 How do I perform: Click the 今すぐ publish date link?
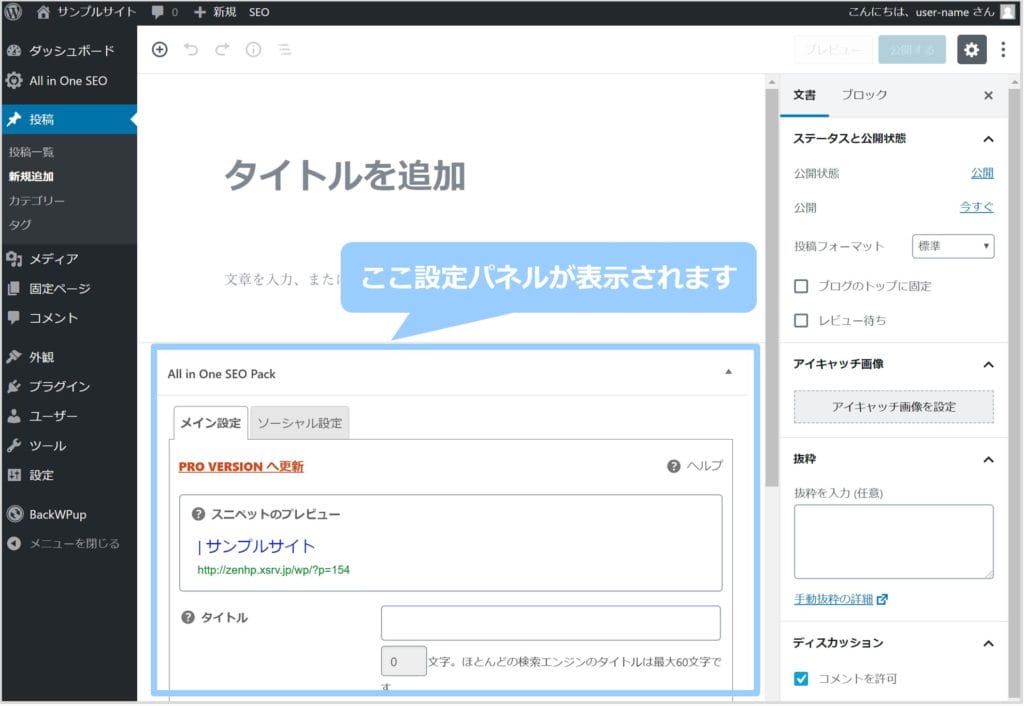tap(976, 207)
